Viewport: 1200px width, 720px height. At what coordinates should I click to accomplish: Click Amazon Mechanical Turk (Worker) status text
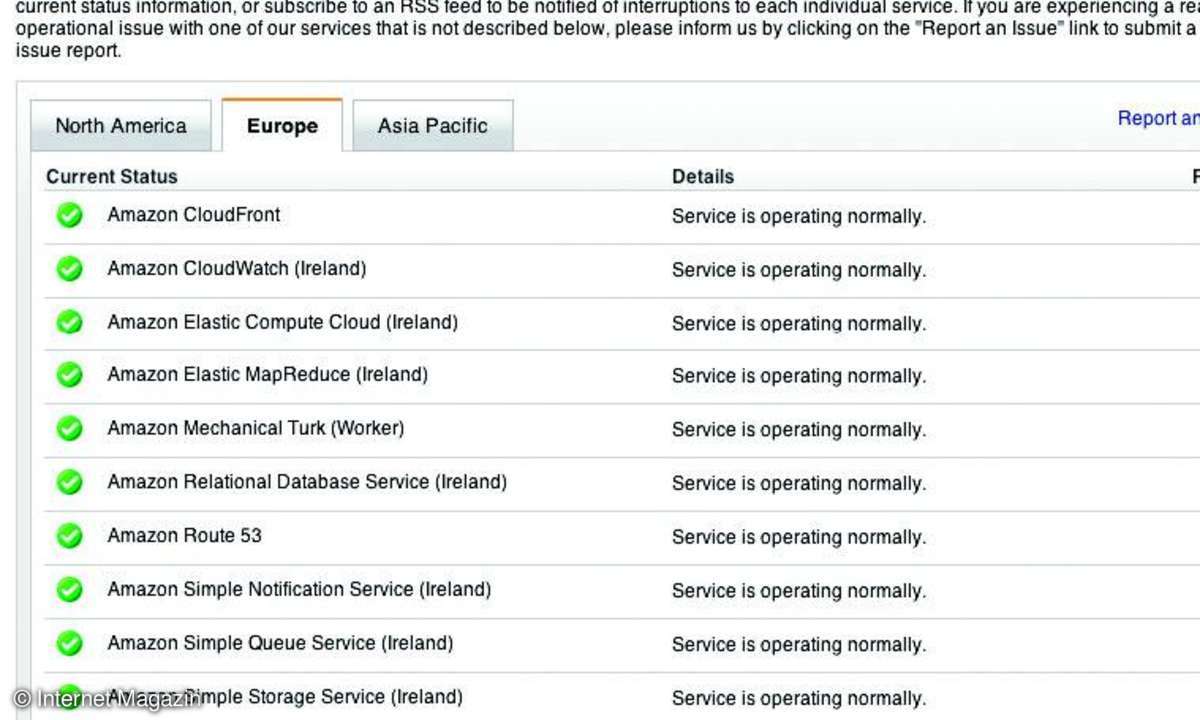point(799,430)
